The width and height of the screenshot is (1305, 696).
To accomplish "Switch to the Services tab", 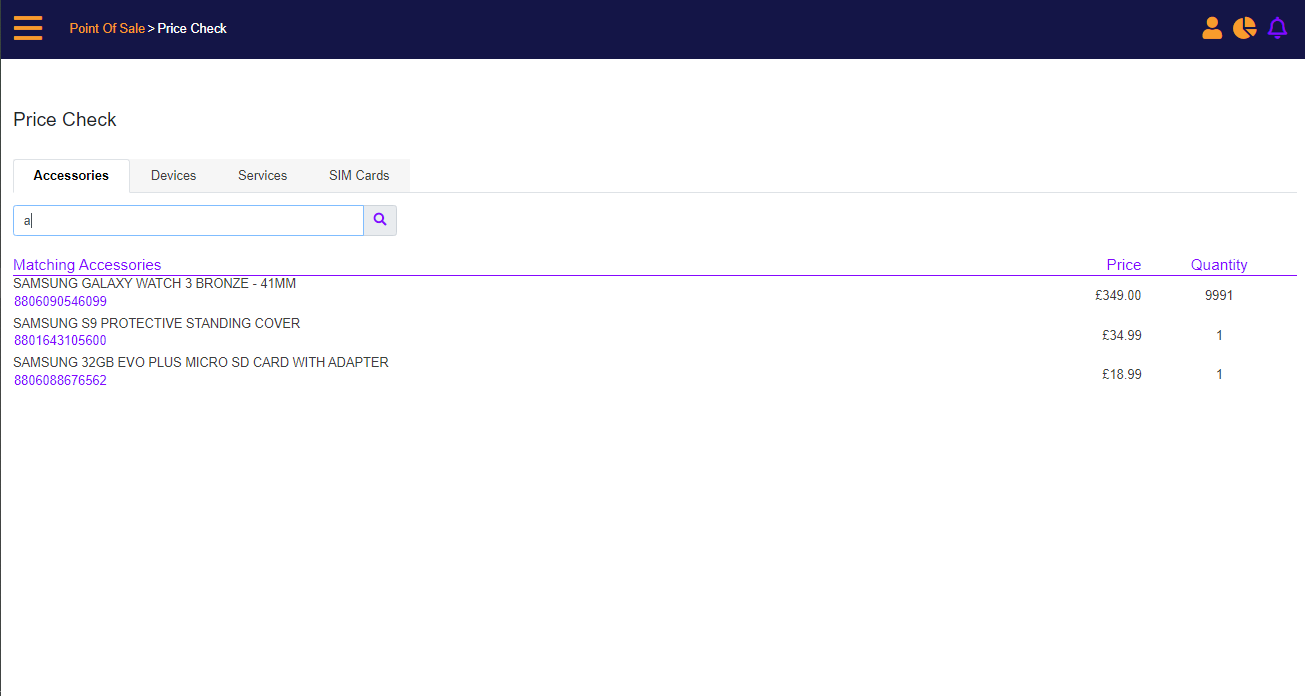I will pyautogui.click(x=263, y=175).
